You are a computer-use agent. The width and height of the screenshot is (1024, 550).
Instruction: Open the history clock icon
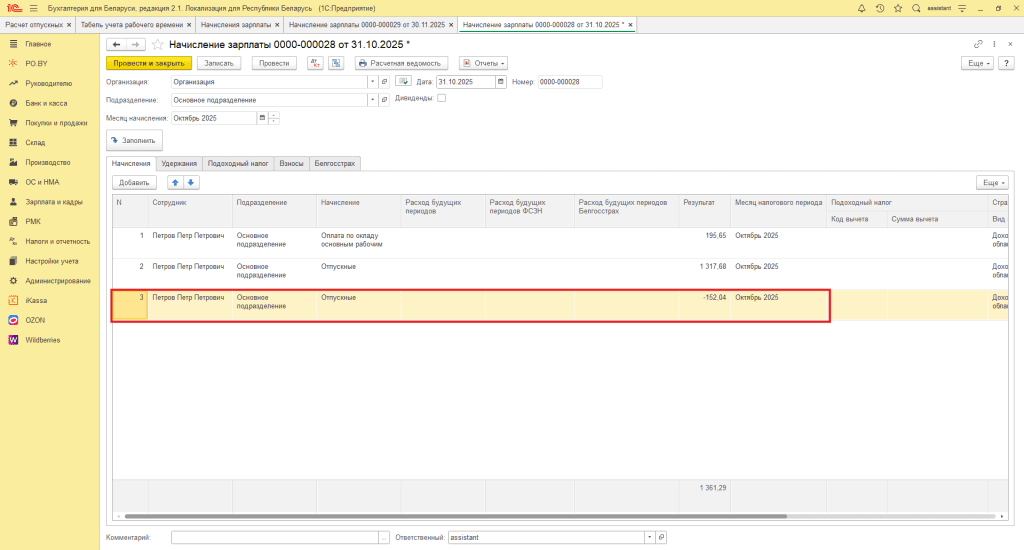coord(879,8)
